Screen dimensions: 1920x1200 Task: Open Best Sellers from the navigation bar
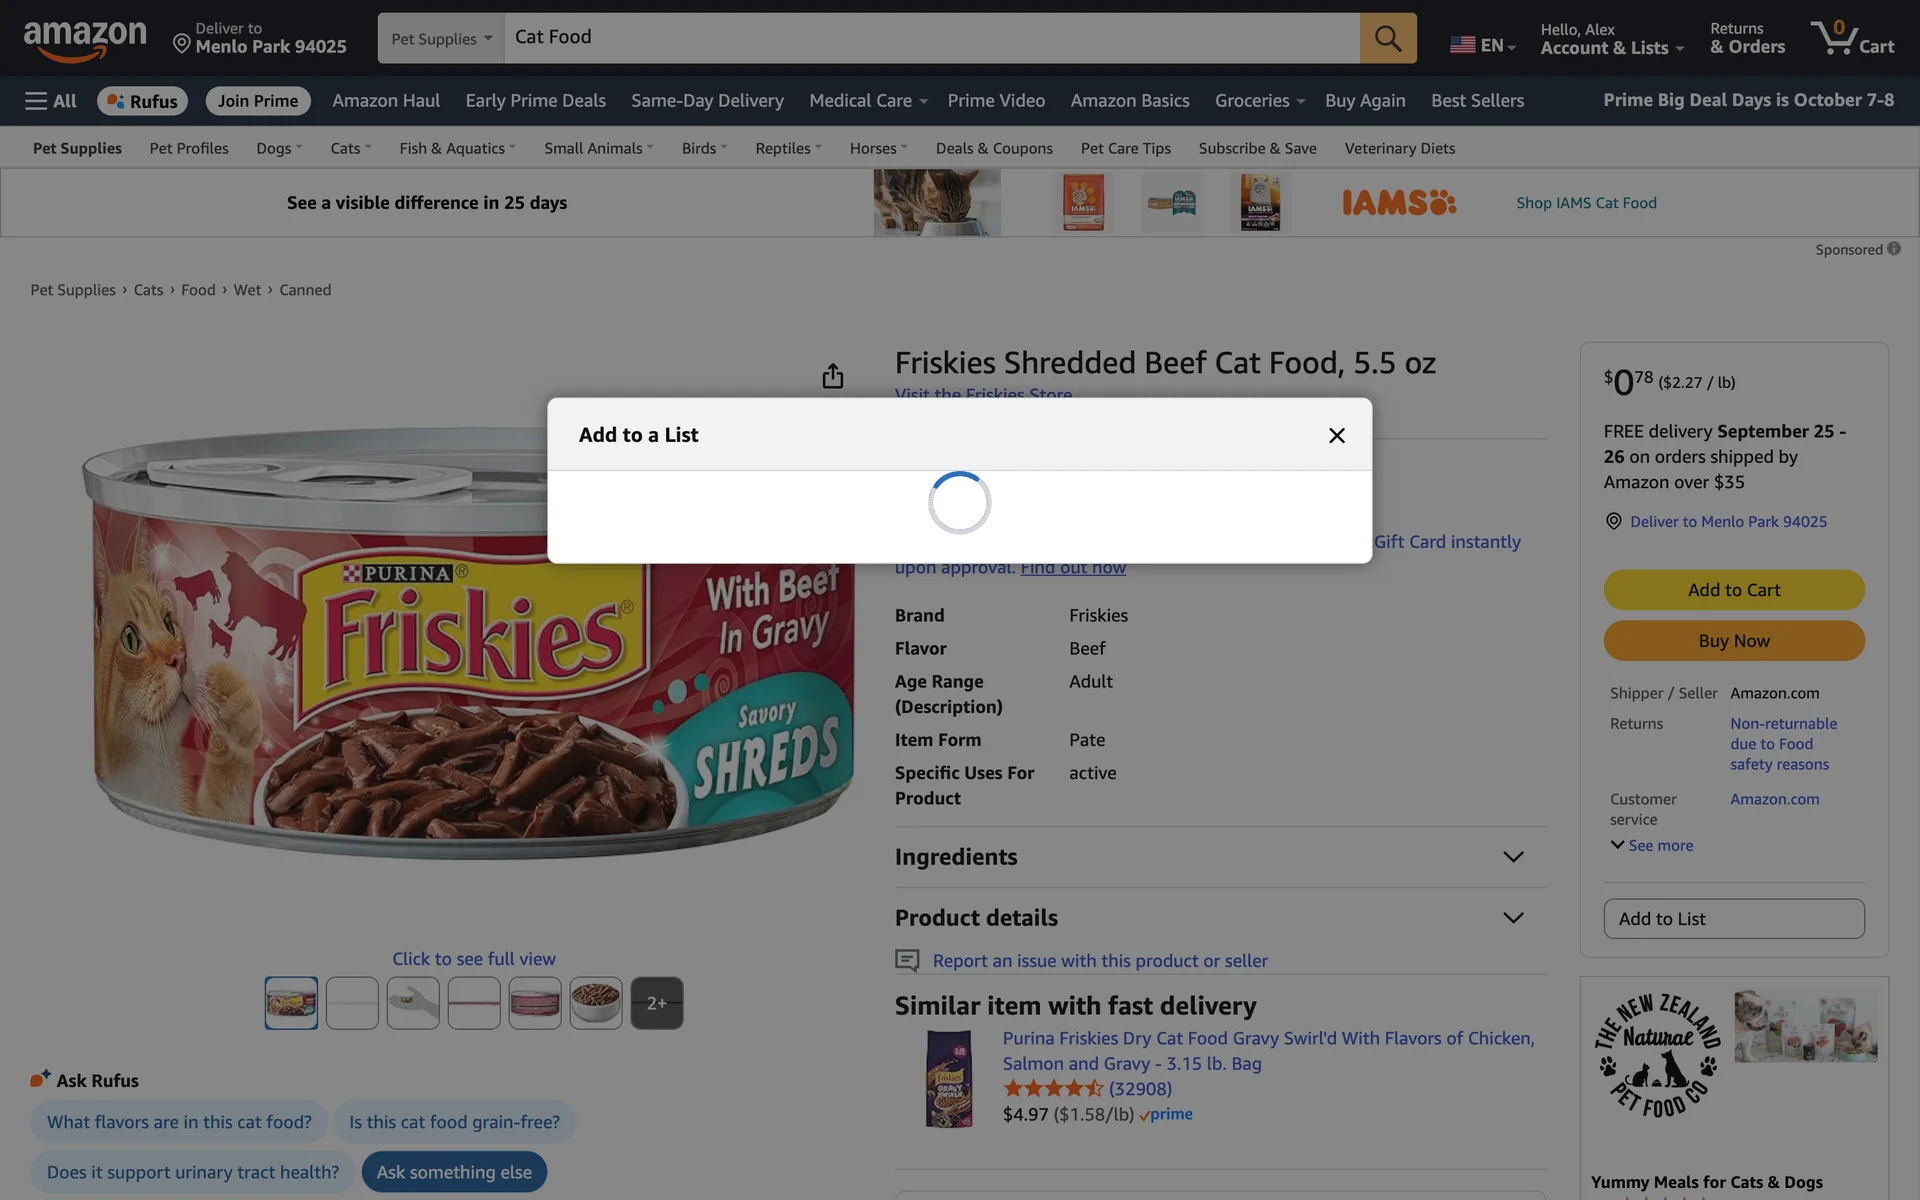1477,101
